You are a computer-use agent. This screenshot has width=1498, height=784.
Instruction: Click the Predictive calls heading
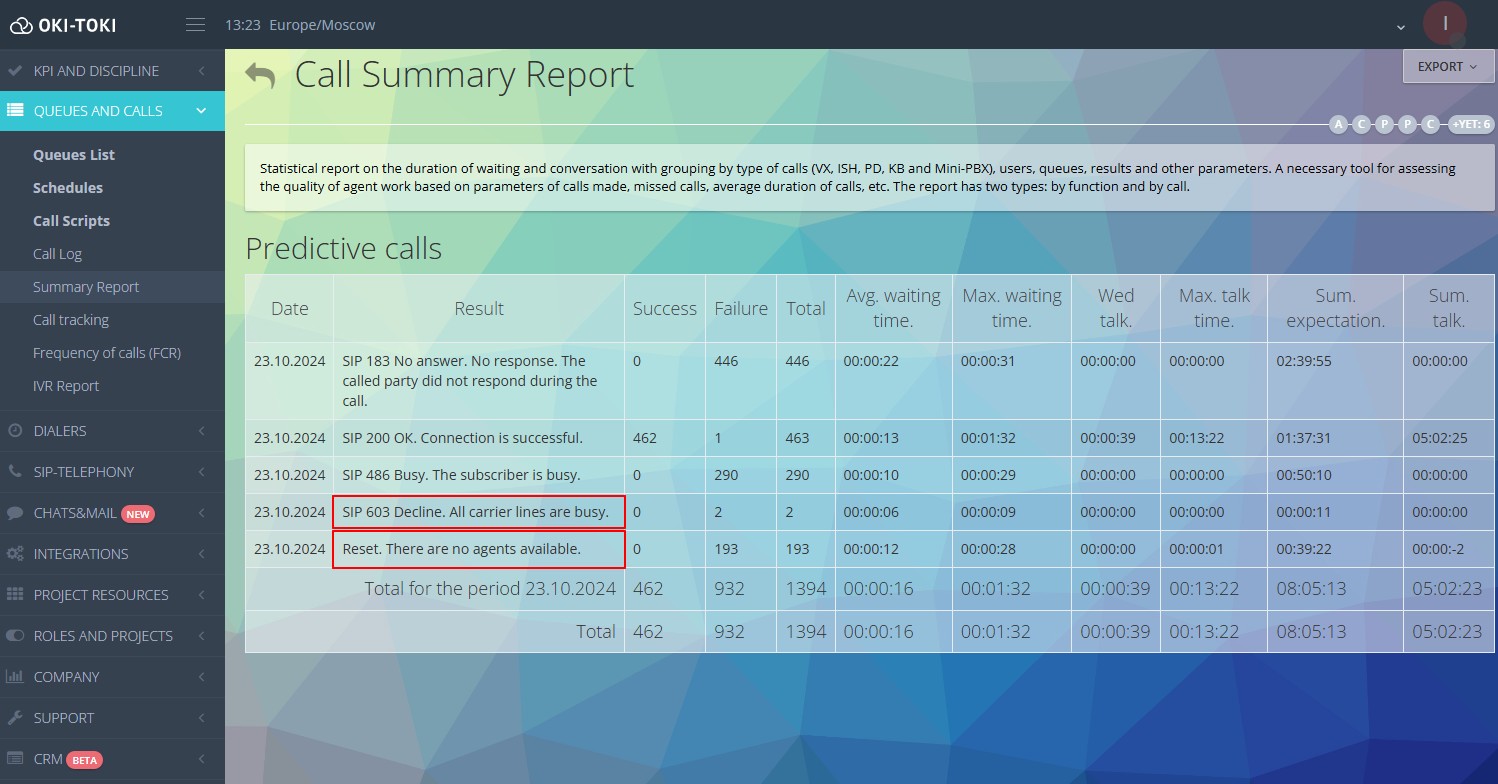point(343,248)
